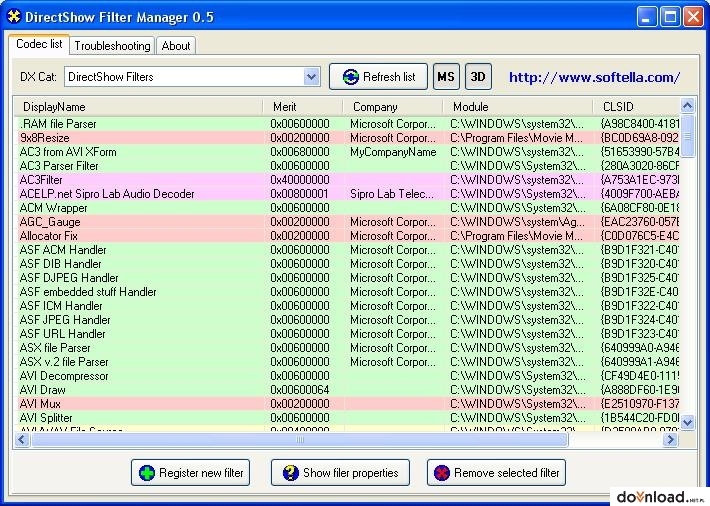The height and width of the screenshot is (506, 710).
Task: Select the ASF ACM Handler row
Action: point(347,250)
